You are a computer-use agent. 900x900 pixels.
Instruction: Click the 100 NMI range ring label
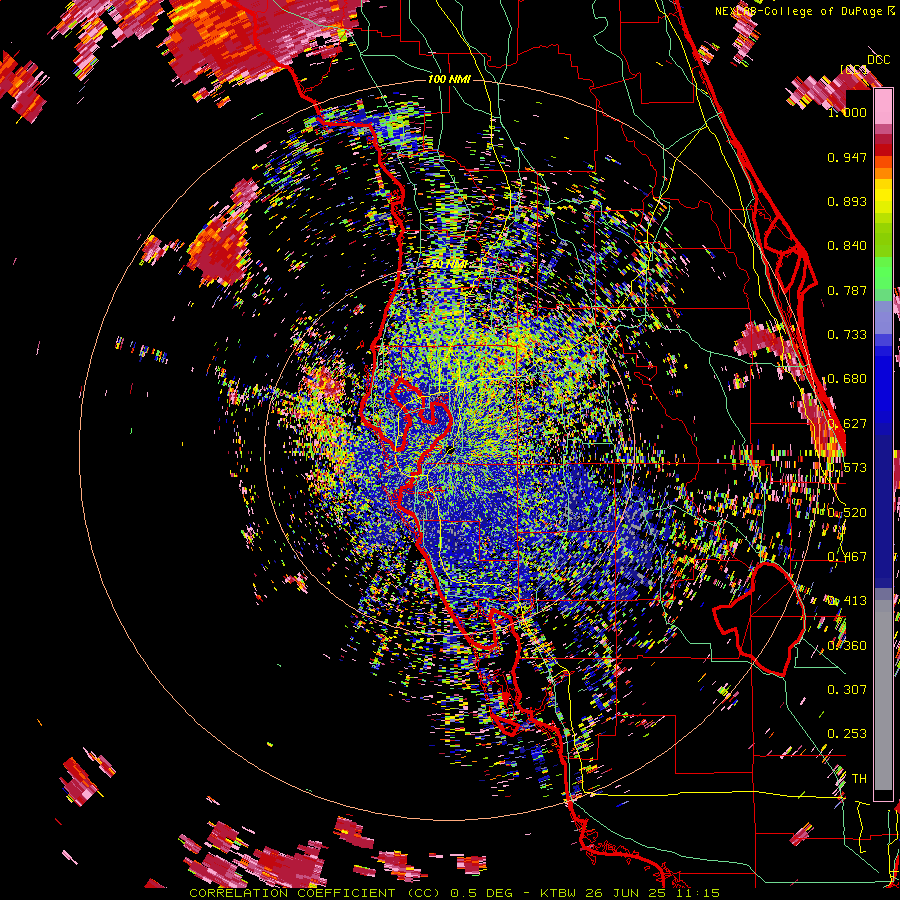pos(449,79)
